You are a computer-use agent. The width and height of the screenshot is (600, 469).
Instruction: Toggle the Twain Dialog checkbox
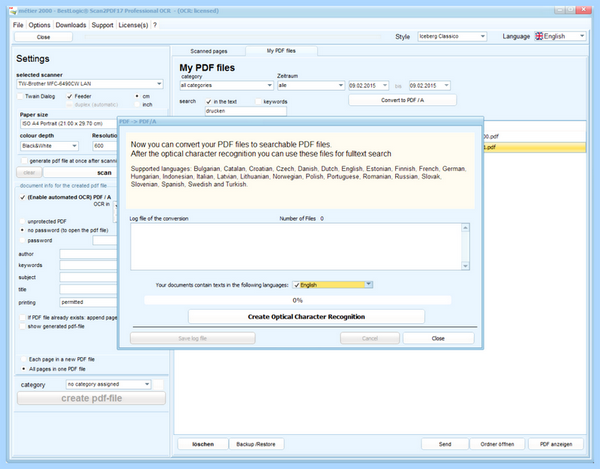coord(20,96)
